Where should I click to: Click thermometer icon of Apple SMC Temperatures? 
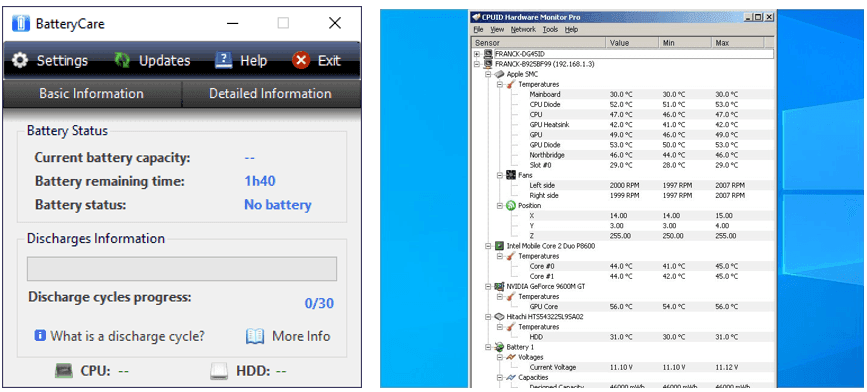point(510,84)
